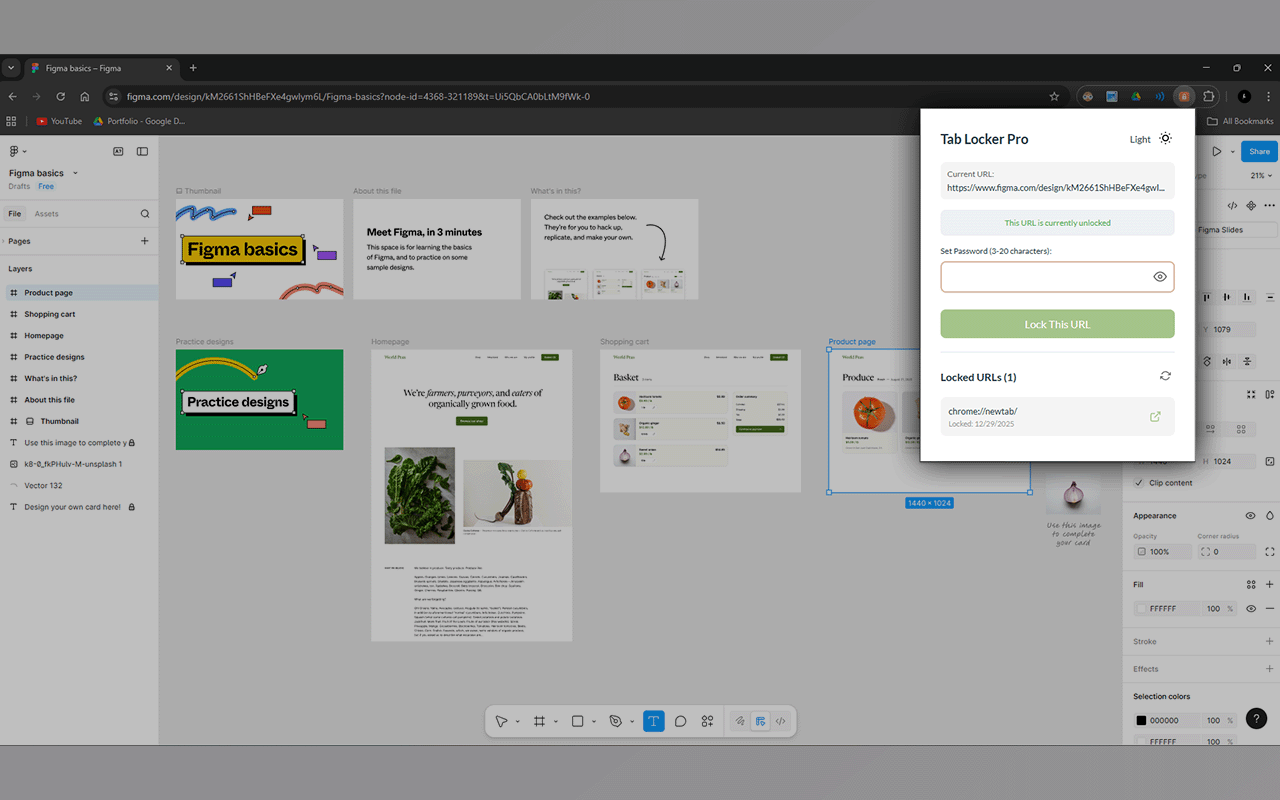Open the Actions tool in toolbar
1280x800 pixels.
click(707, 721)
